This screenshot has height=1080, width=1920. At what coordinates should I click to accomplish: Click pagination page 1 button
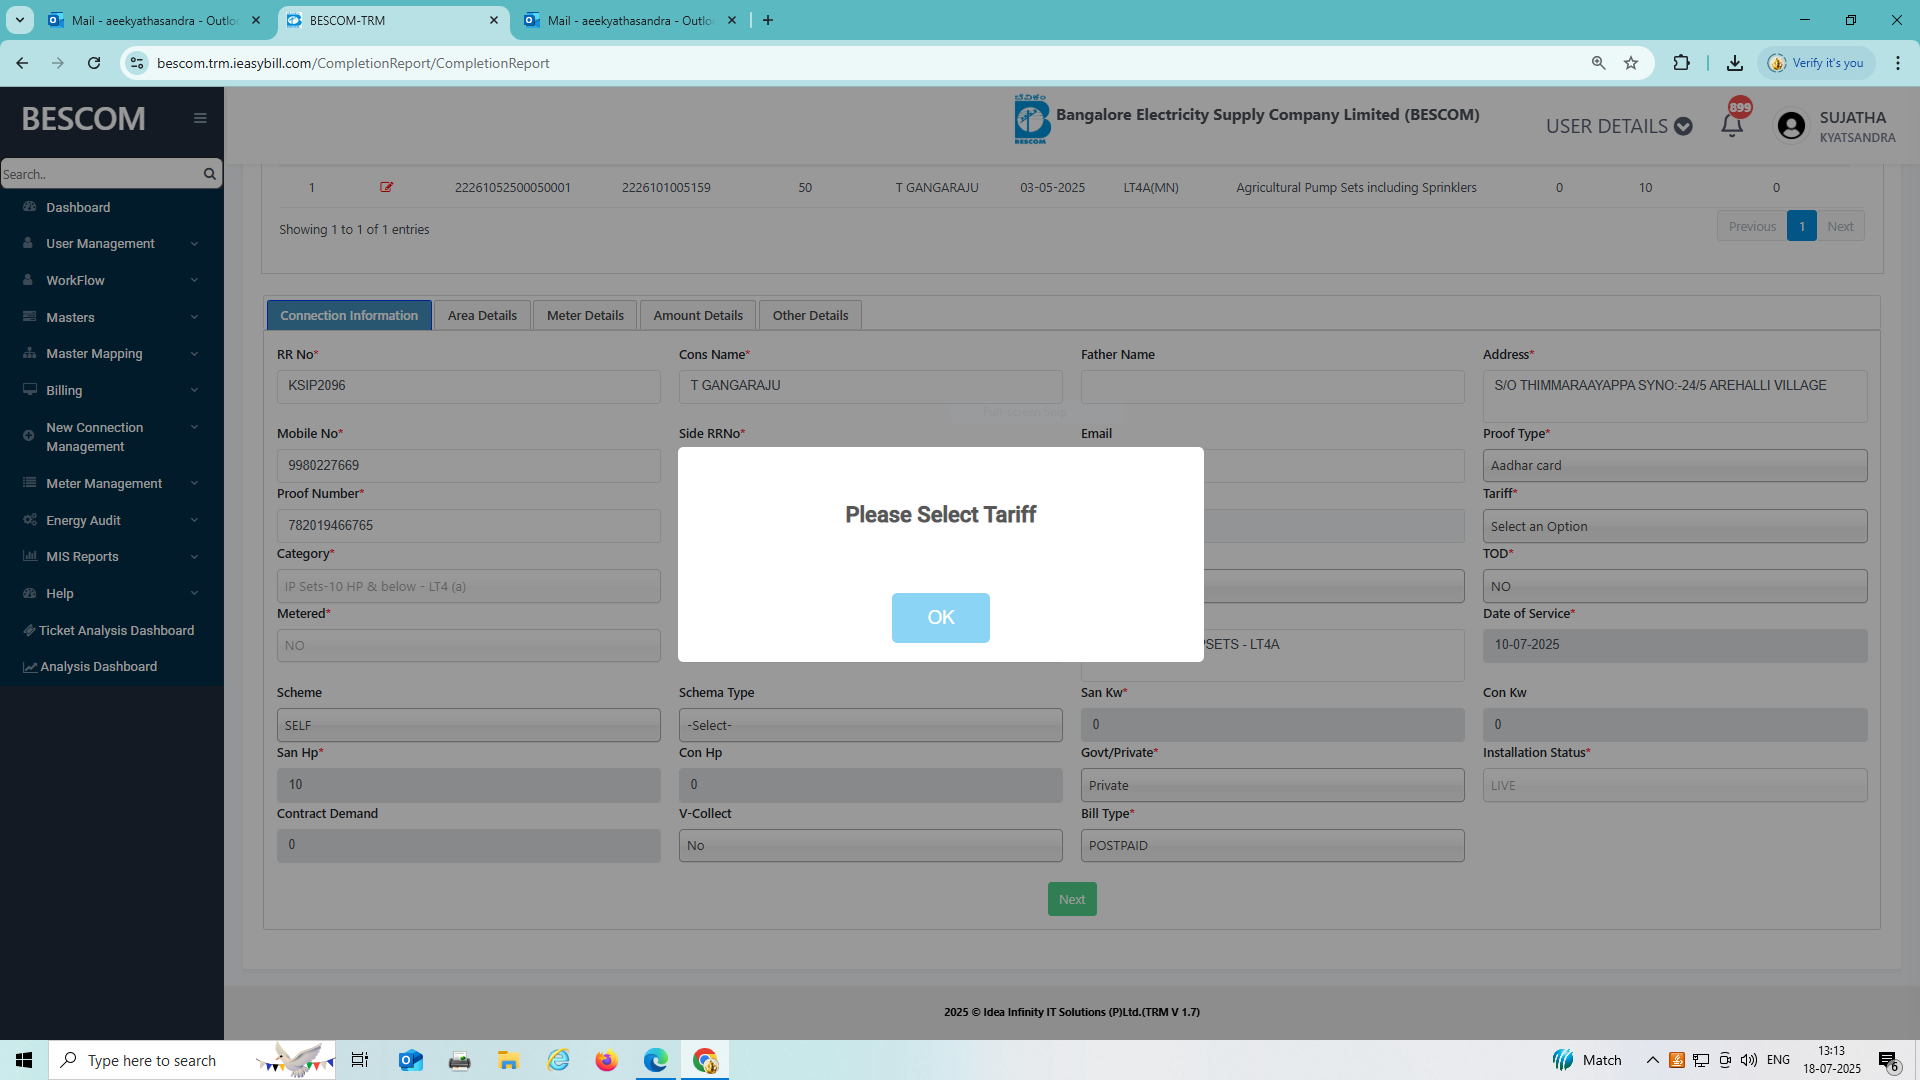click(1802, 226)
